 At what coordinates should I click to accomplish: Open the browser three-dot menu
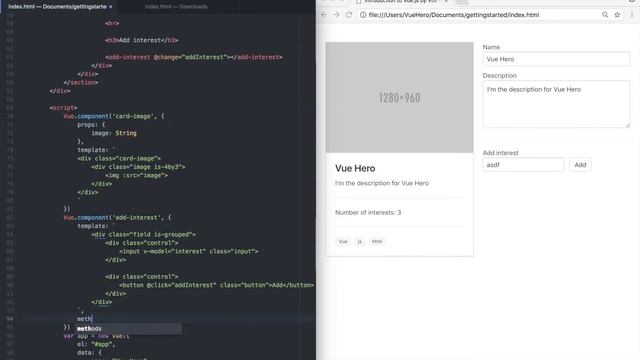(632, 15)
